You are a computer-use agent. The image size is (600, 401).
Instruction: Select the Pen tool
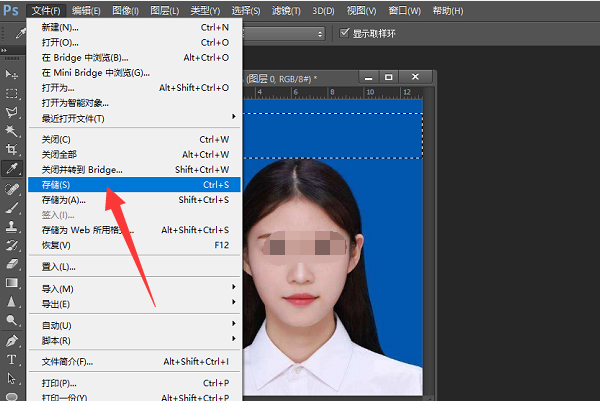[11, 341]
